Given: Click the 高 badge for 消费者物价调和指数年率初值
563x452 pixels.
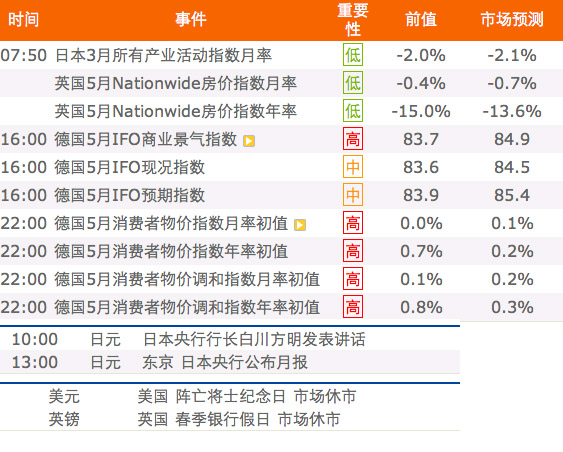Looking at the screenshot, I should click(x=353, y=307).
